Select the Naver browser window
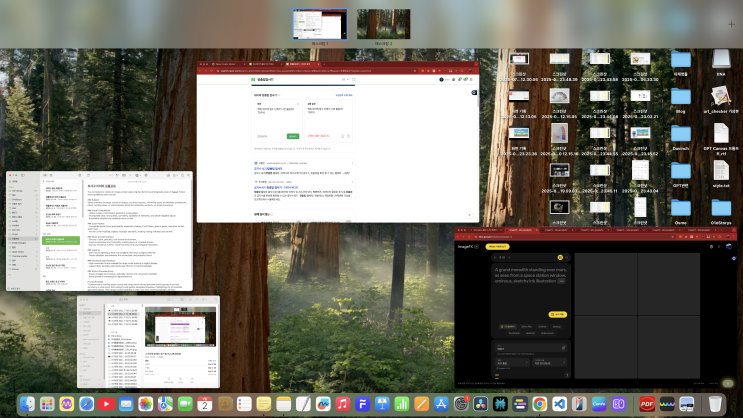The image size is (743, 418). (338, 142)
